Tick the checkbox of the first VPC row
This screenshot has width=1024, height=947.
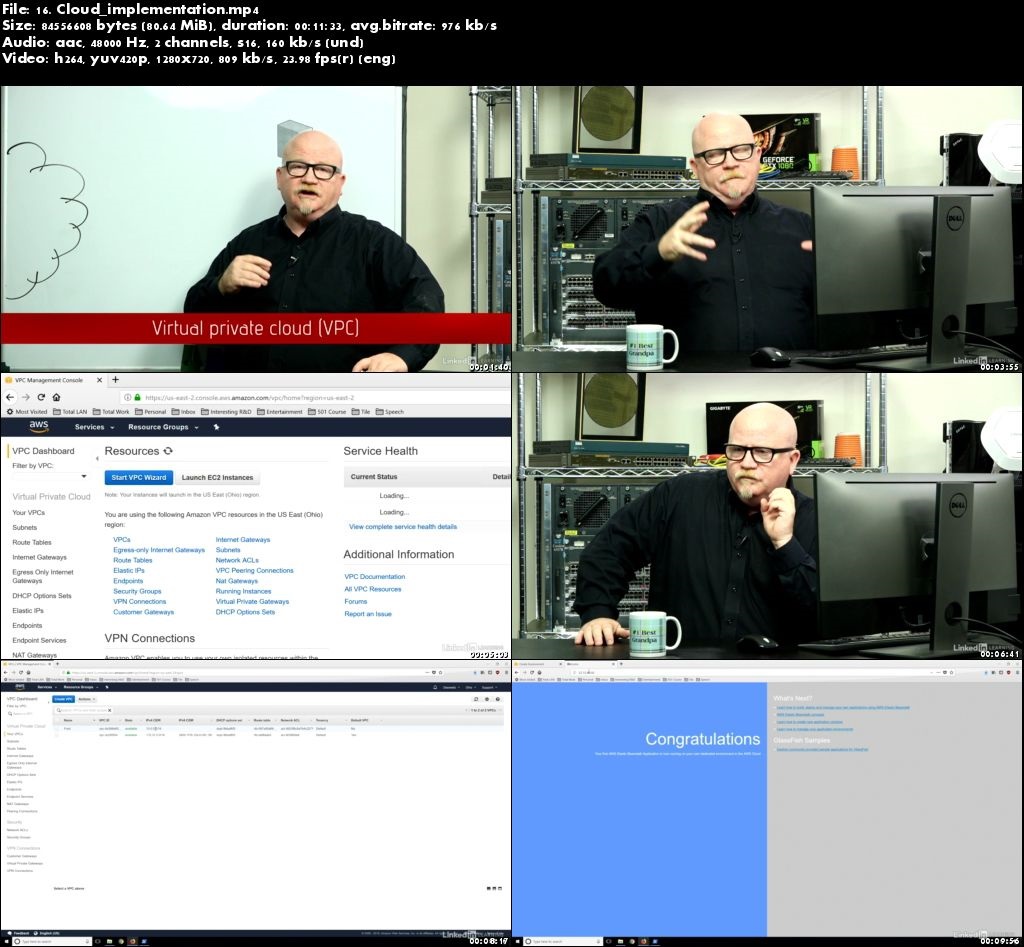click(57, 728)
